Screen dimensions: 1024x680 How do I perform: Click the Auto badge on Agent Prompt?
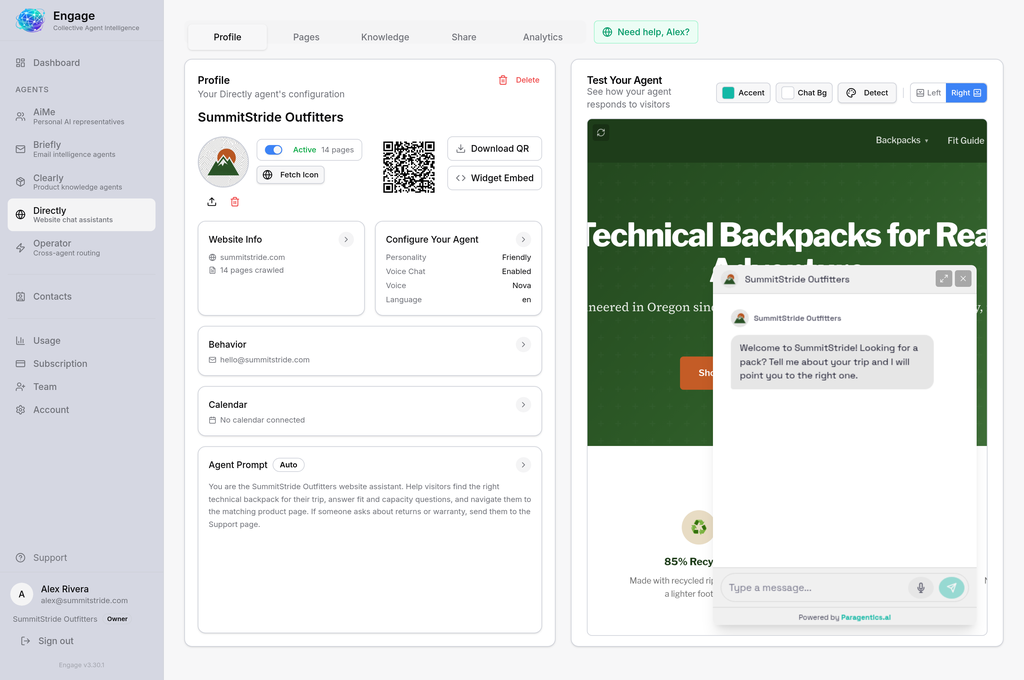(x=289, y=465)
